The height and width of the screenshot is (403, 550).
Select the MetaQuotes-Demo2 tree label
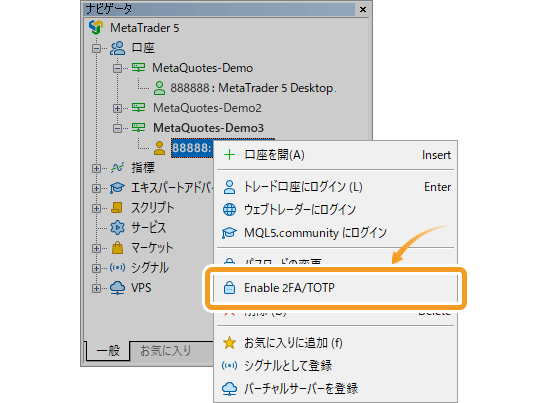pyautogui.click(x=207, y=108)
